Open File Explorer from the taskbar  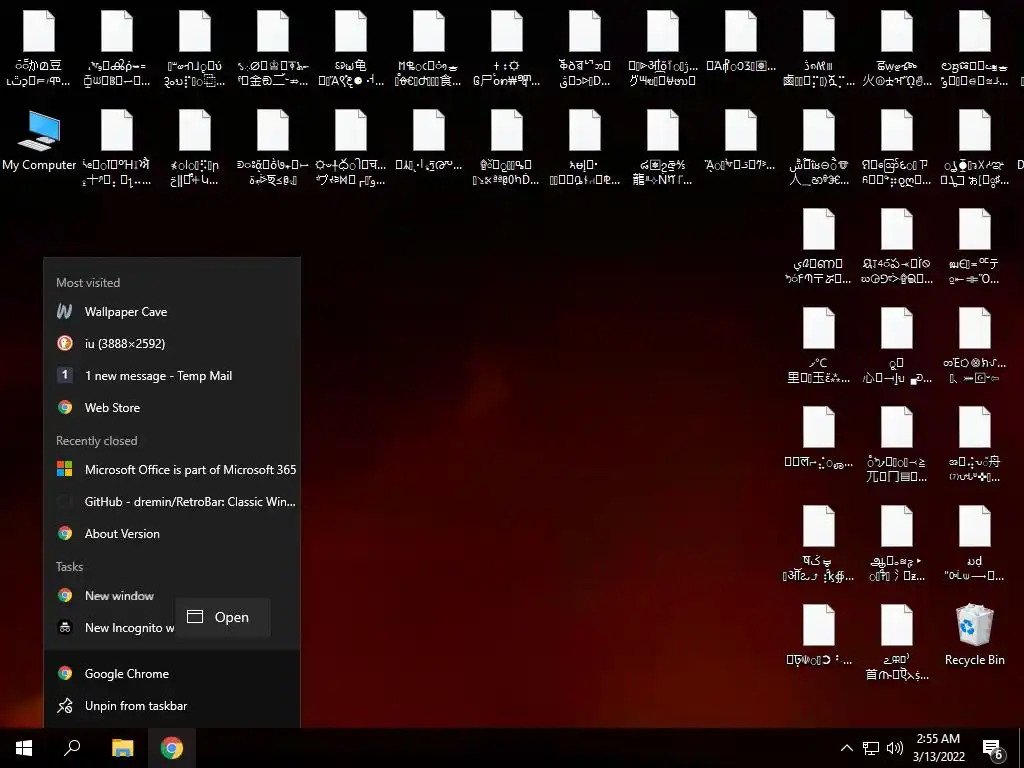point(122,748)
